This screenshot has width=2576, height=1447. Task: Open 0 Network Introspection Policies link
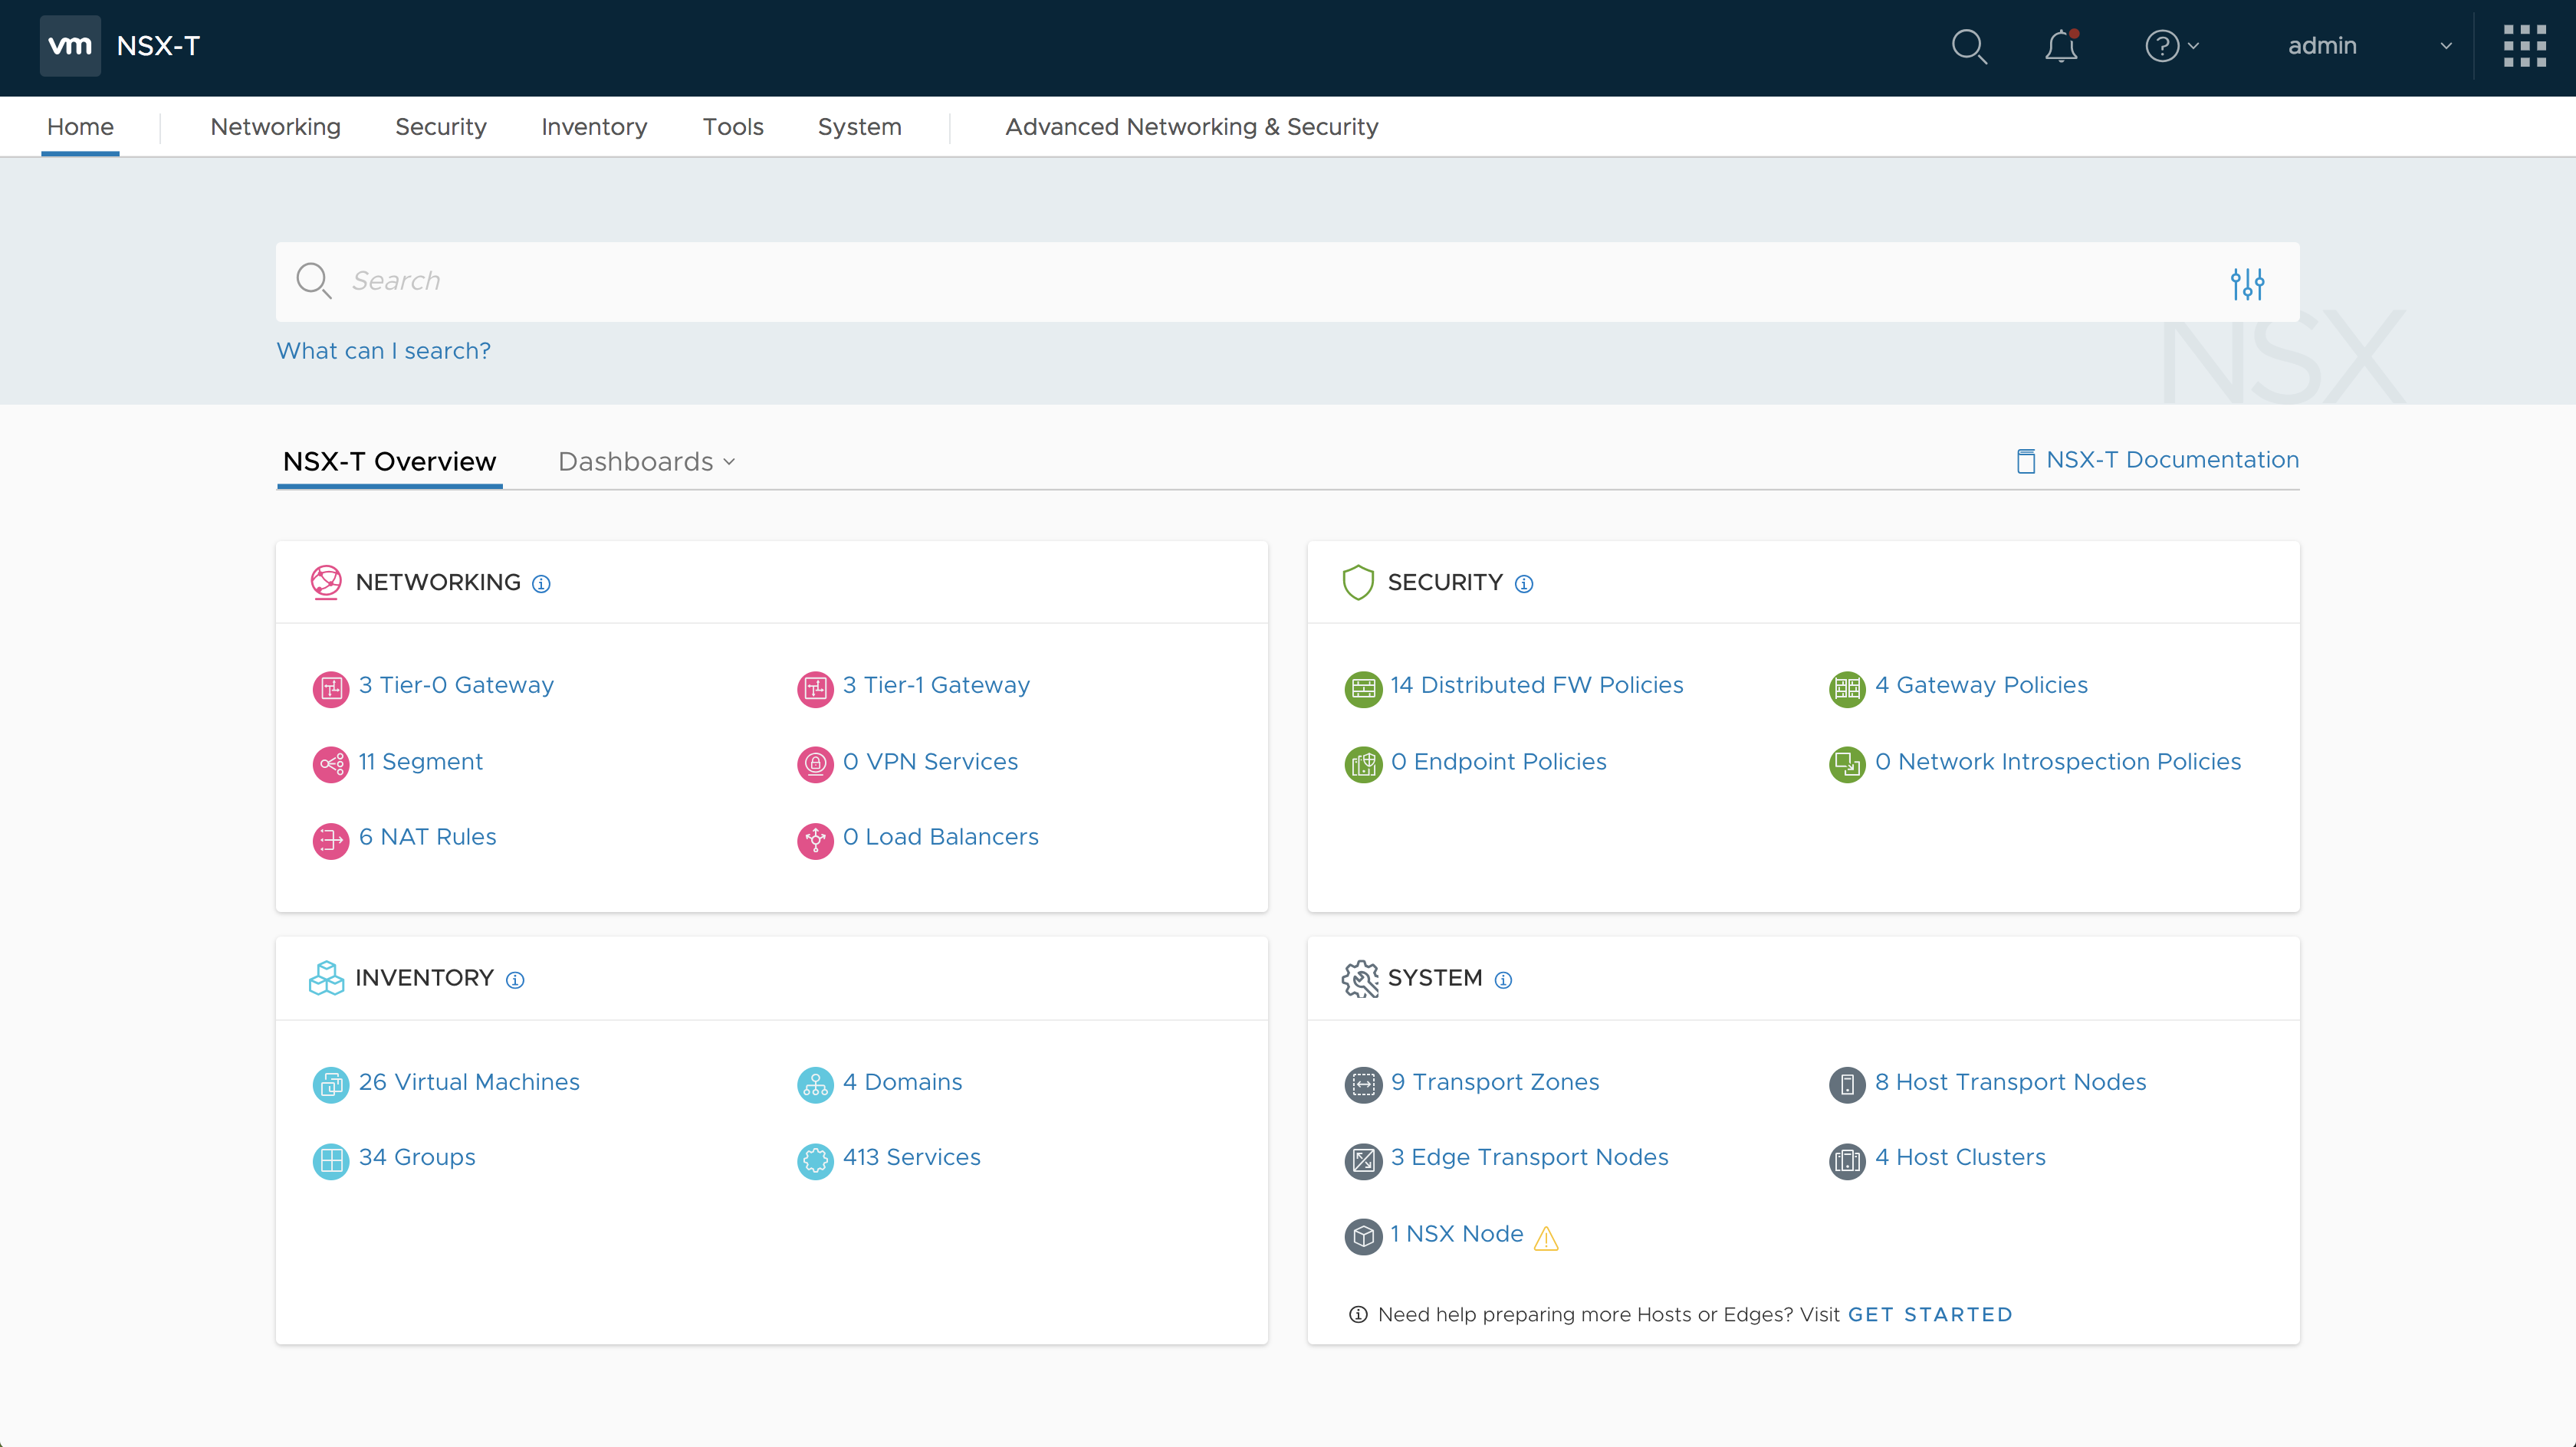tap(2058, 762)
